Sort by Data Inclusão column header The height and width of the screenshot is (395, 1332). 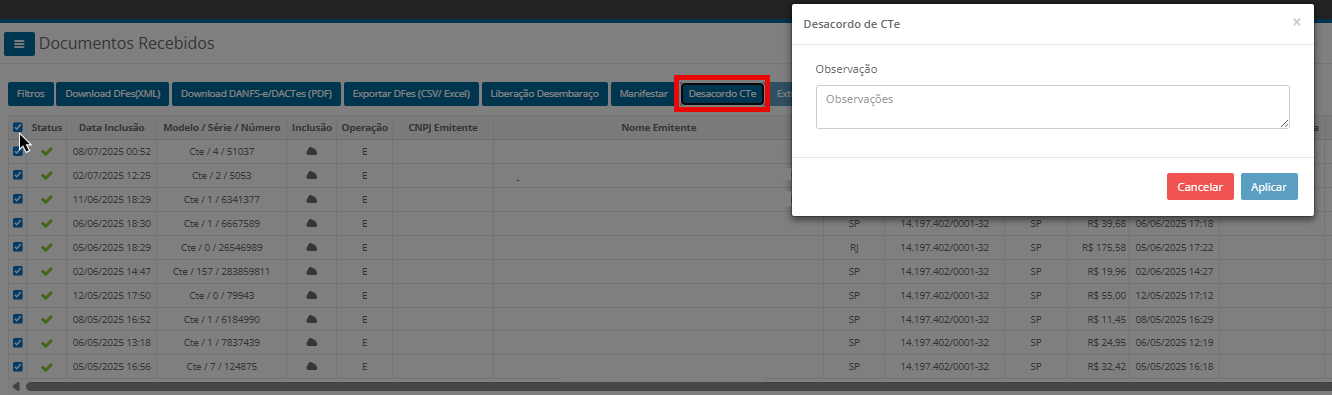[x=112, y=128]
